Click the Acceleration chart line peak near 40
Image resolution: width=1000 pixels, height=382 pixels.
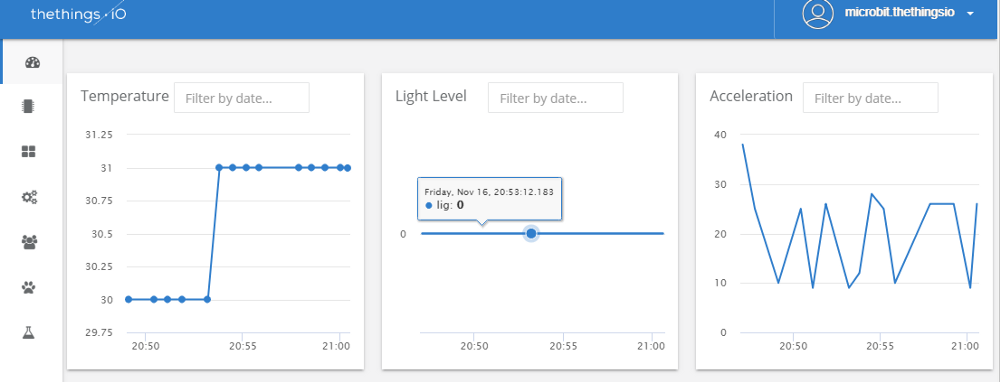coord(743,145)
